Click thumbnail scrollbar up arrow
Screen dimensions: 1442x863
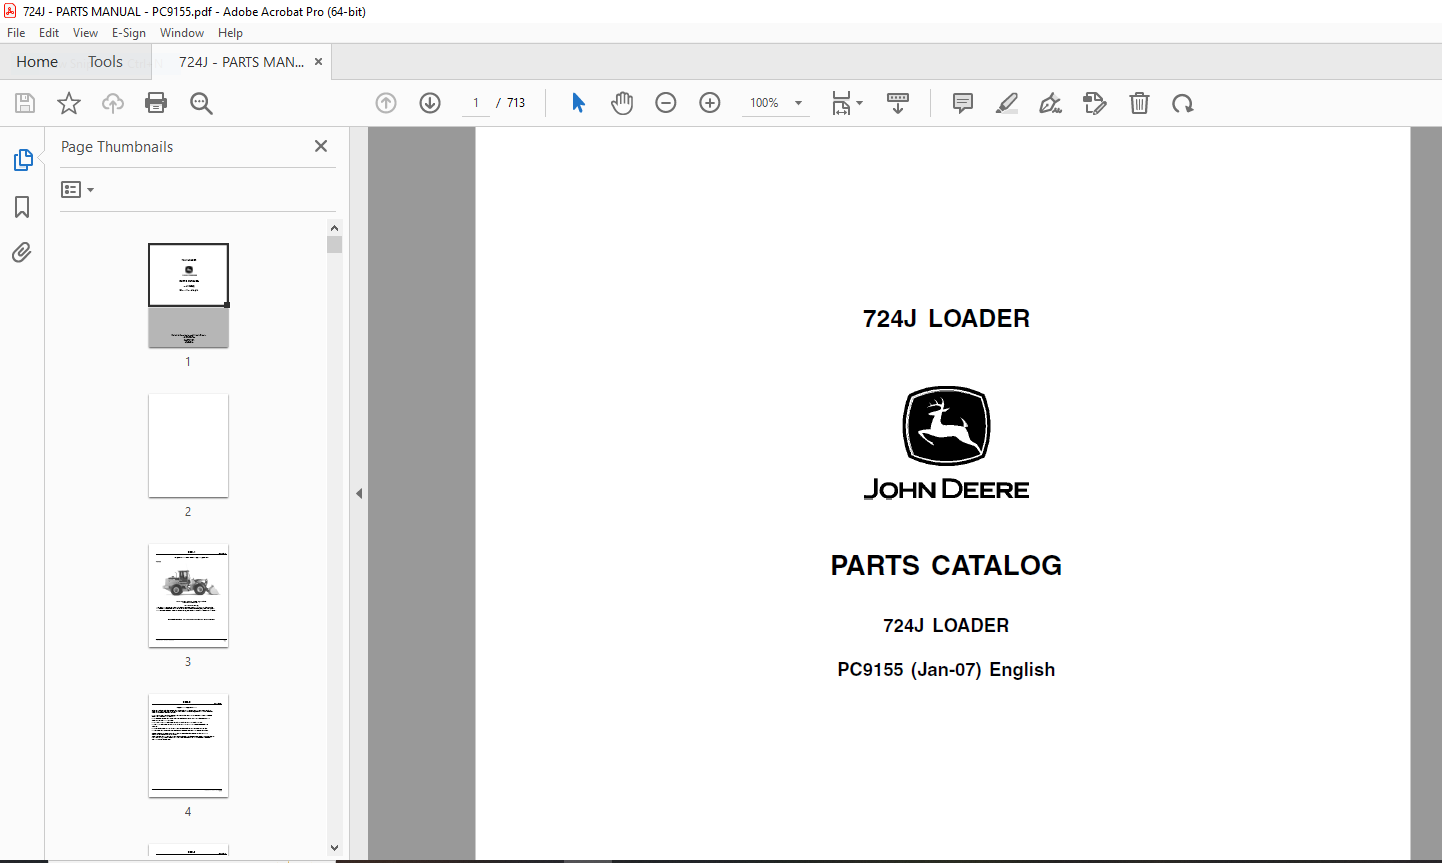334,228
